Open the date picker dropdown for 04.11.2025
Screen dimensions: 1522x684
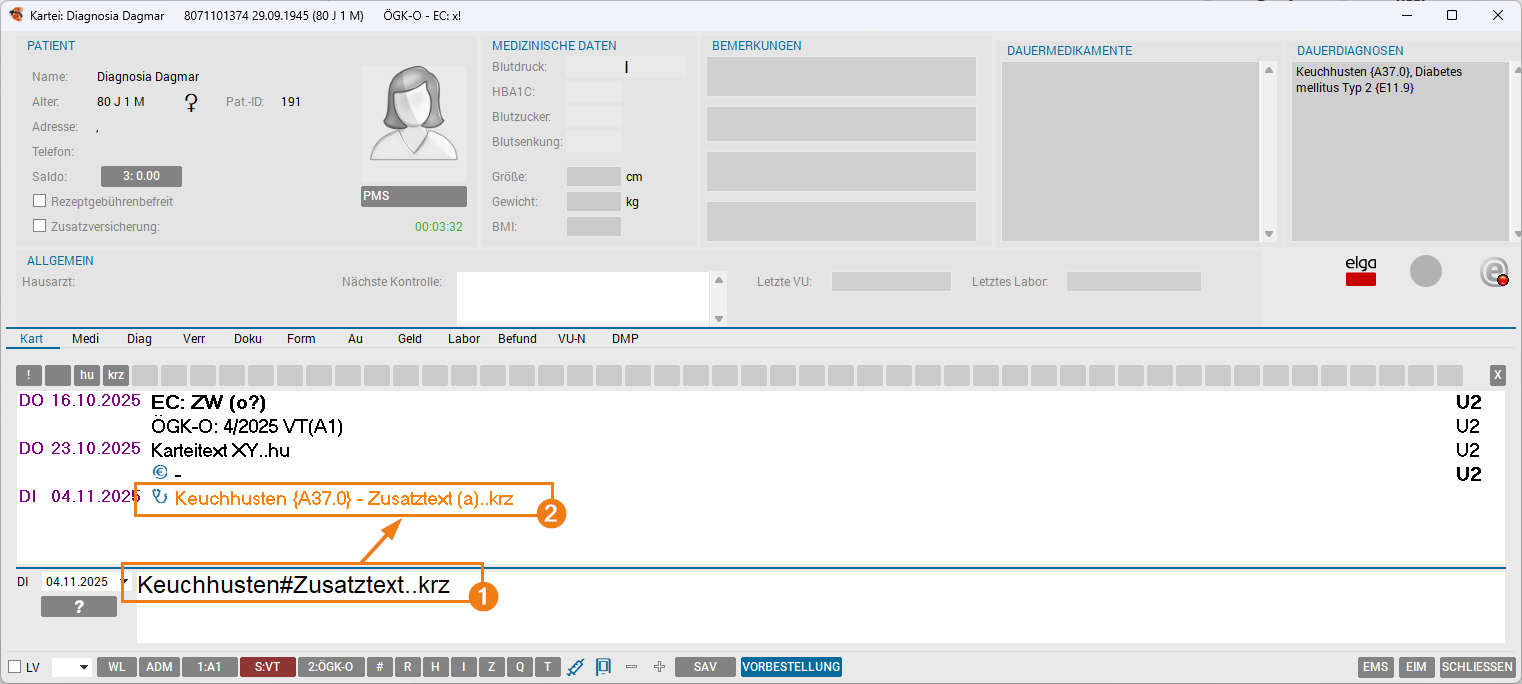[124, 582]
